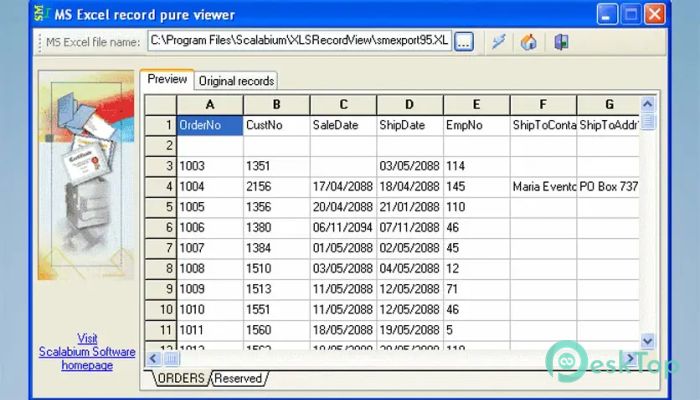Click in the MS Excel file name field
700x400 pixels.
click(x=300, y=41)
